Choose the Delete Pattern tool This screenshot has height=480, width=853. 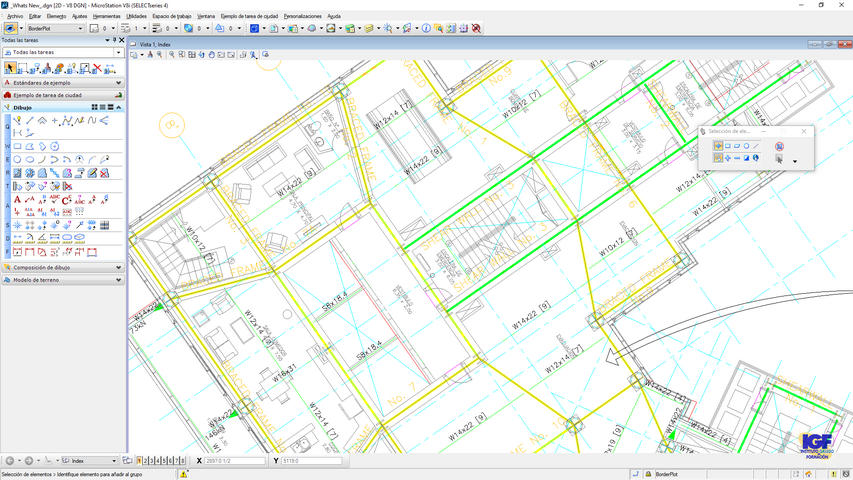[104, 173]
